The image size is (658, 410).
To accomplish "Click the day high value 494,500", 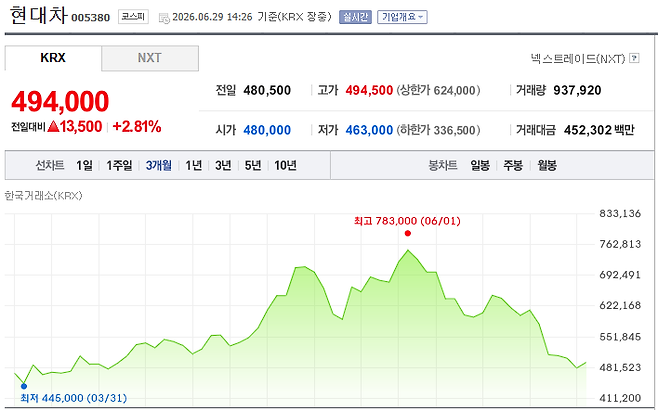I will pyautogui.click(x=369, y=90).
